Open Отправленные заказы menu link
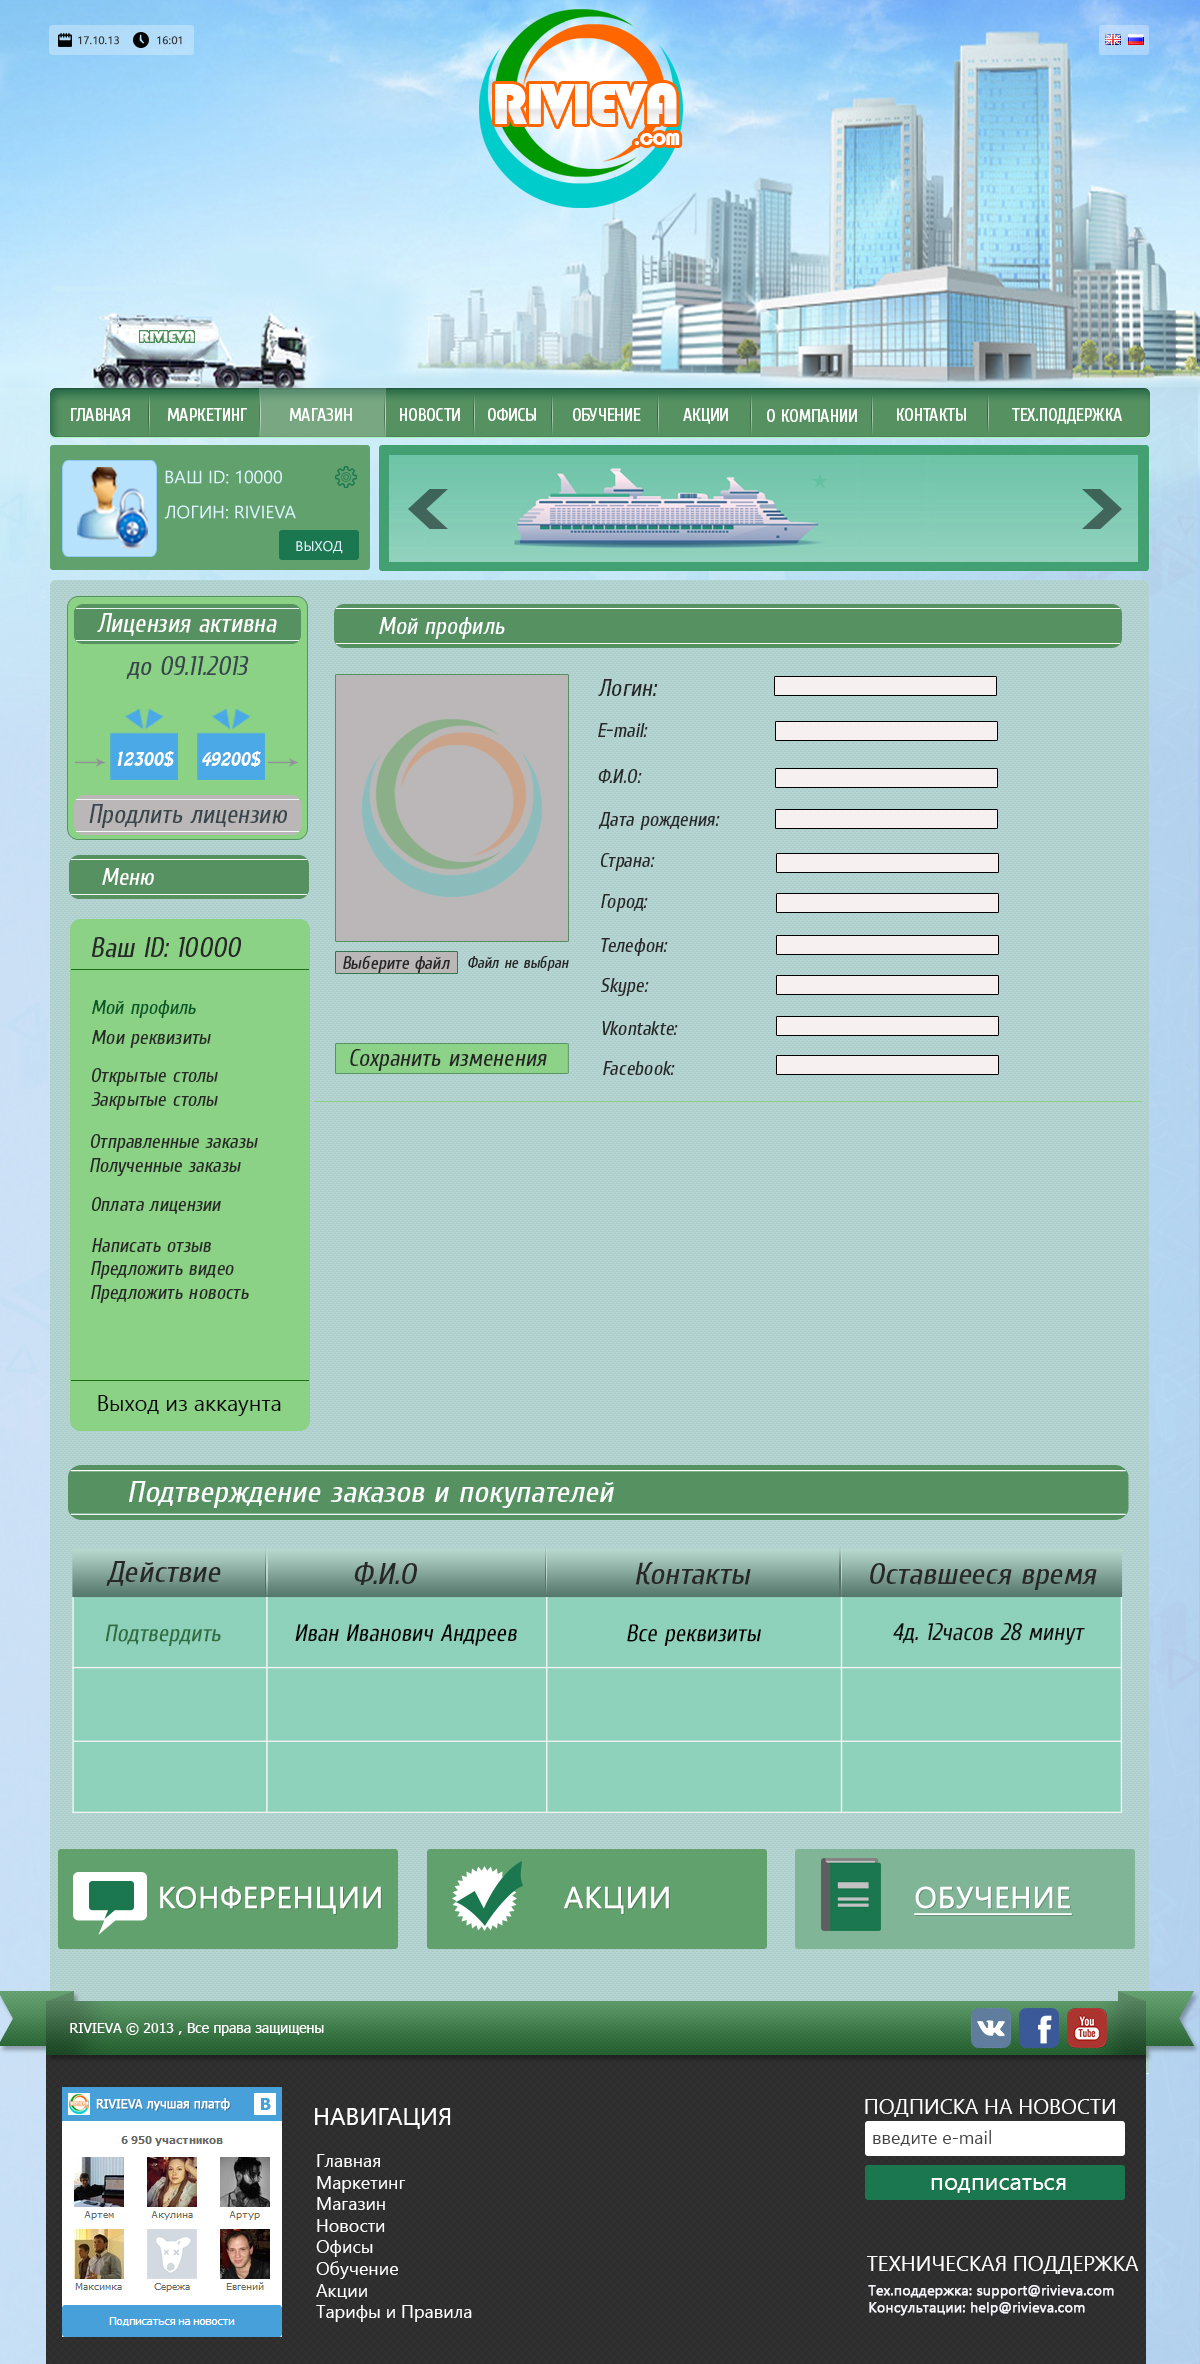The image size is (1200, 2364). [x=174, y=1142]
